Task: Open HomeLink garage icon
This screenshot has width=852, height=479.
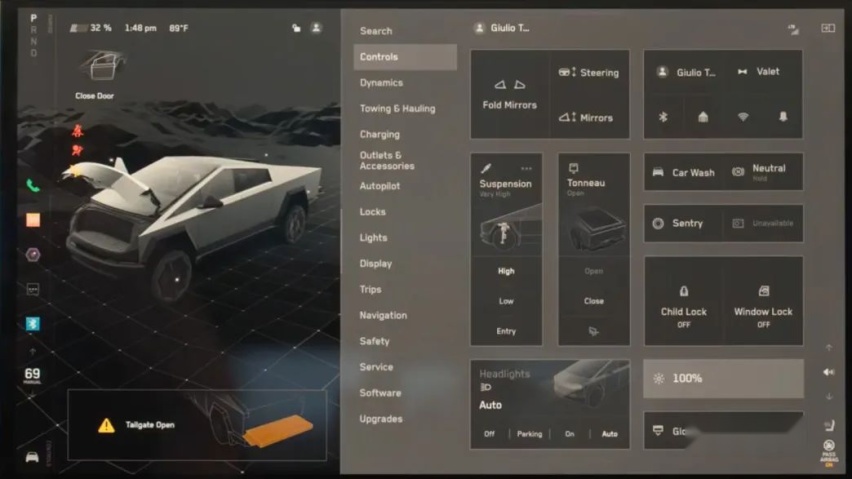Action: click(703, 117)
